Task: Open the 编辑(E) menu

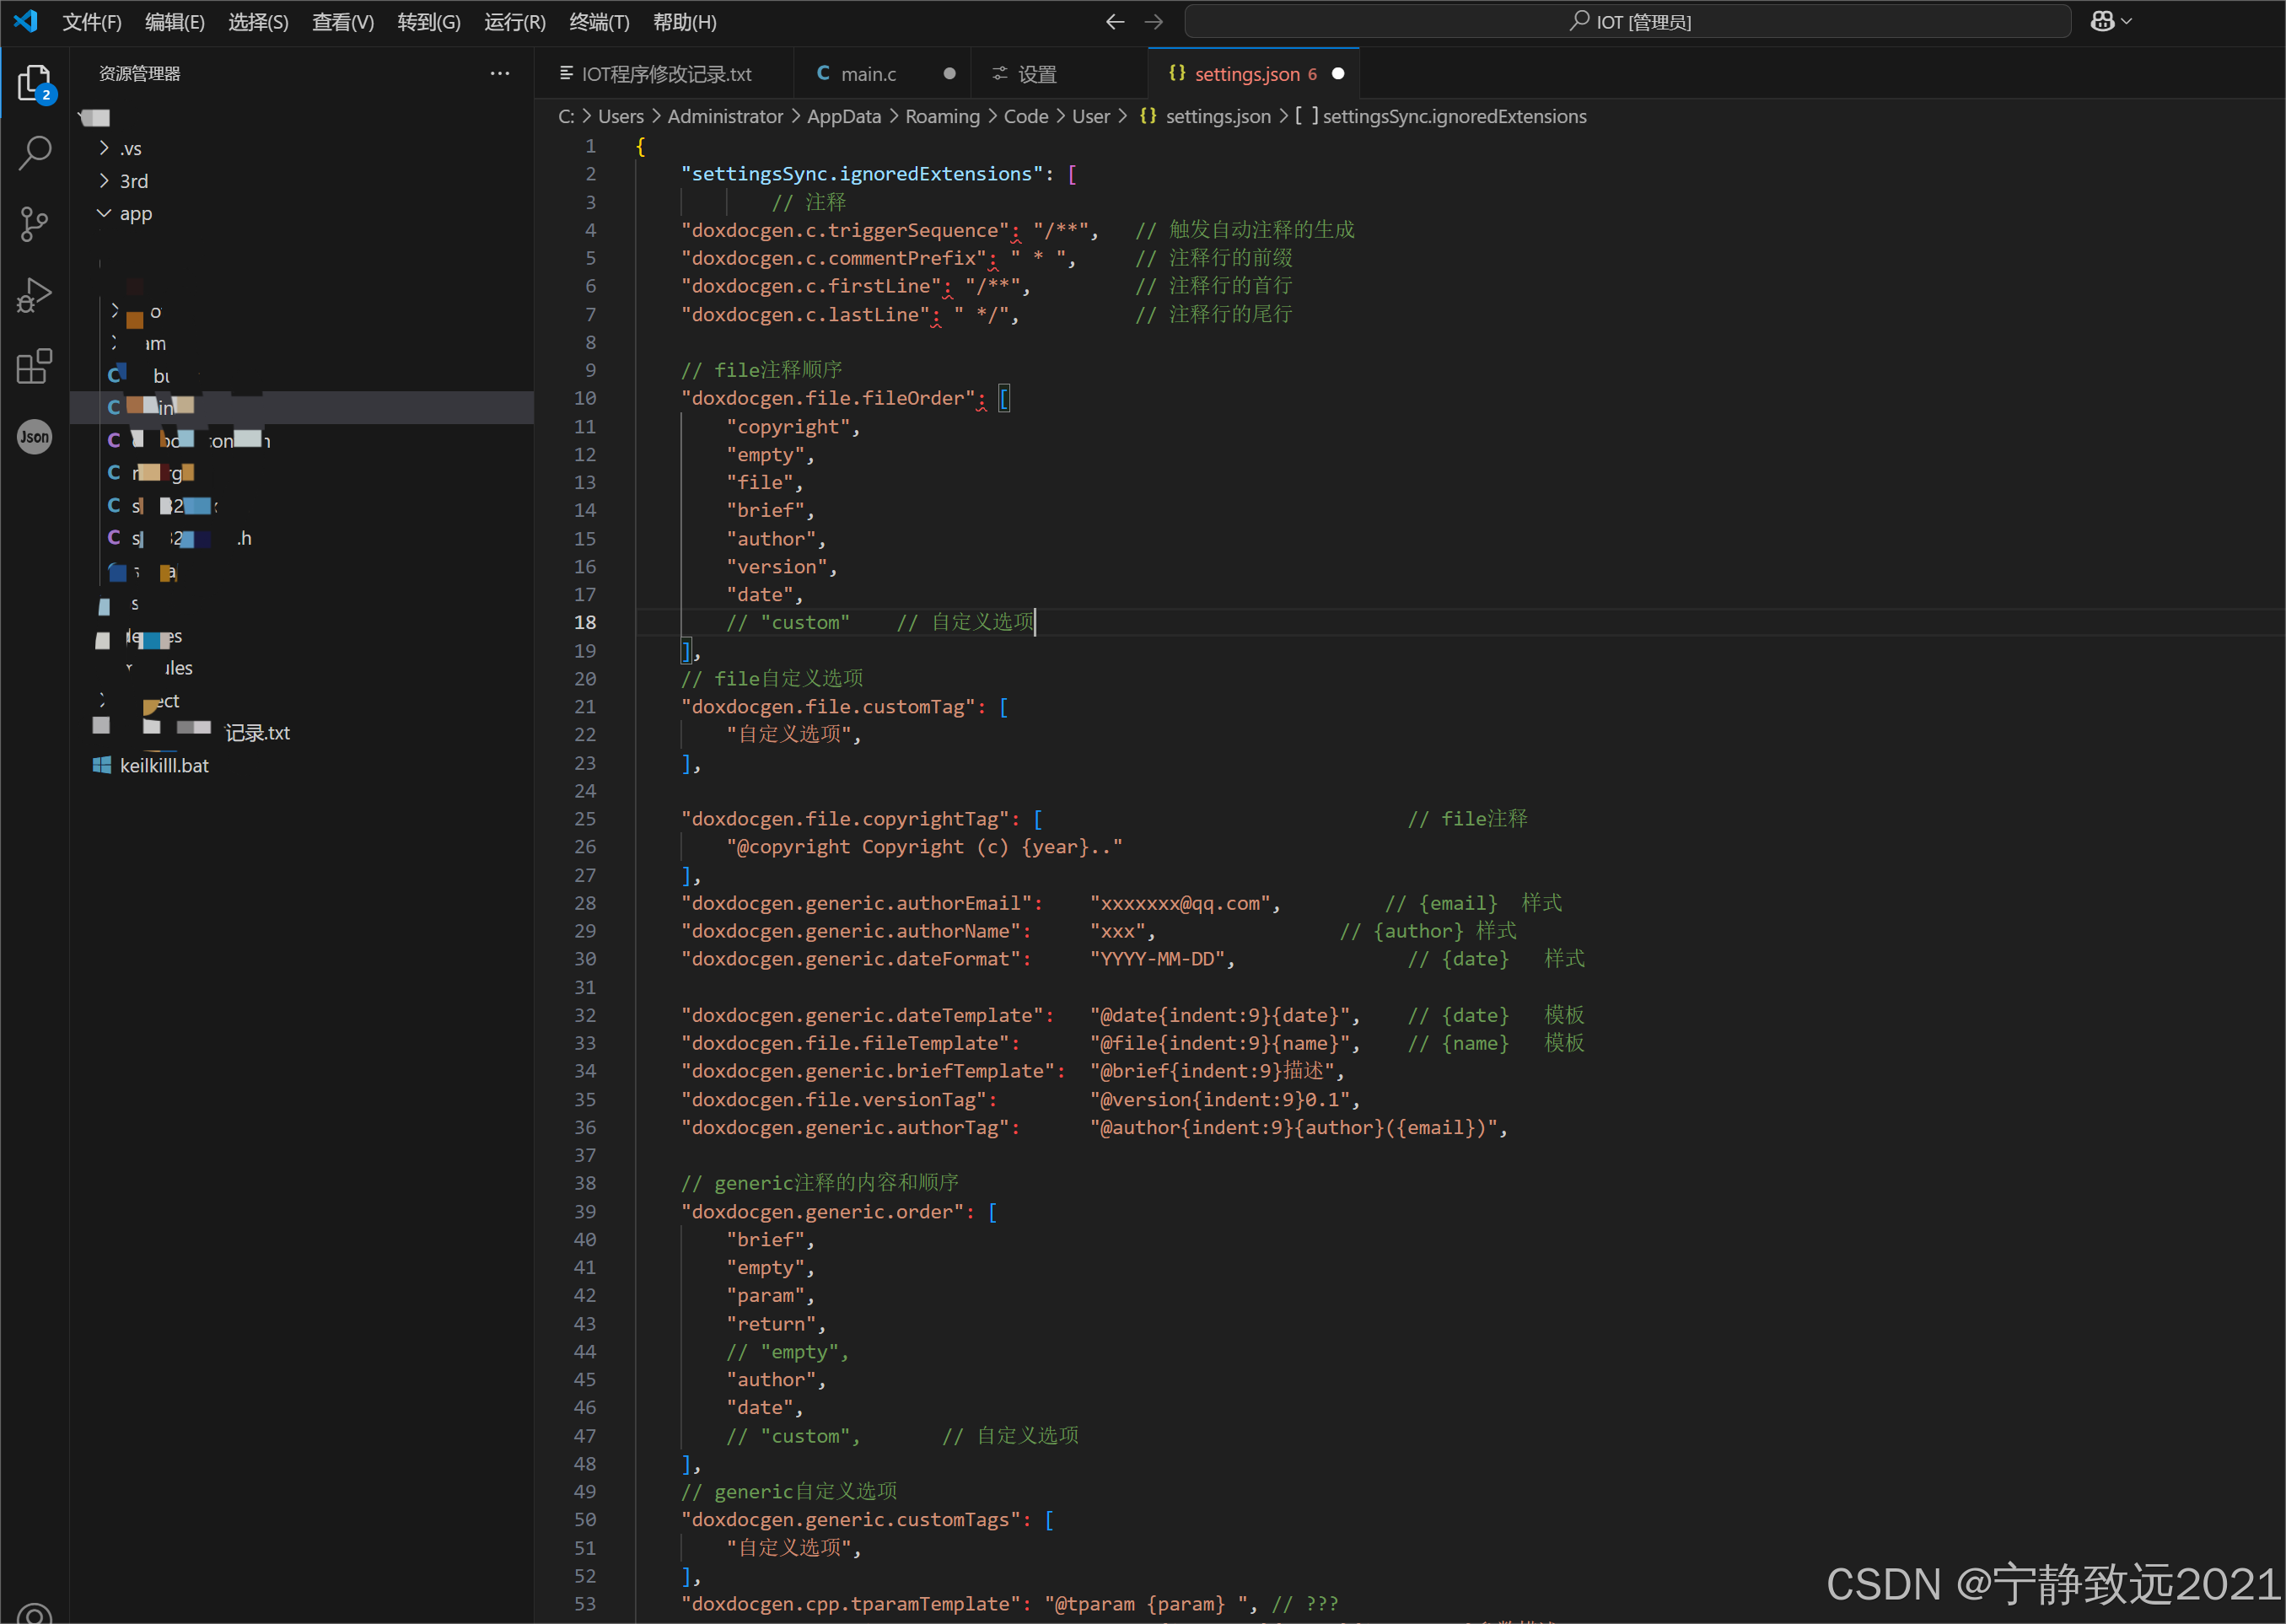Action: point(175,22)
